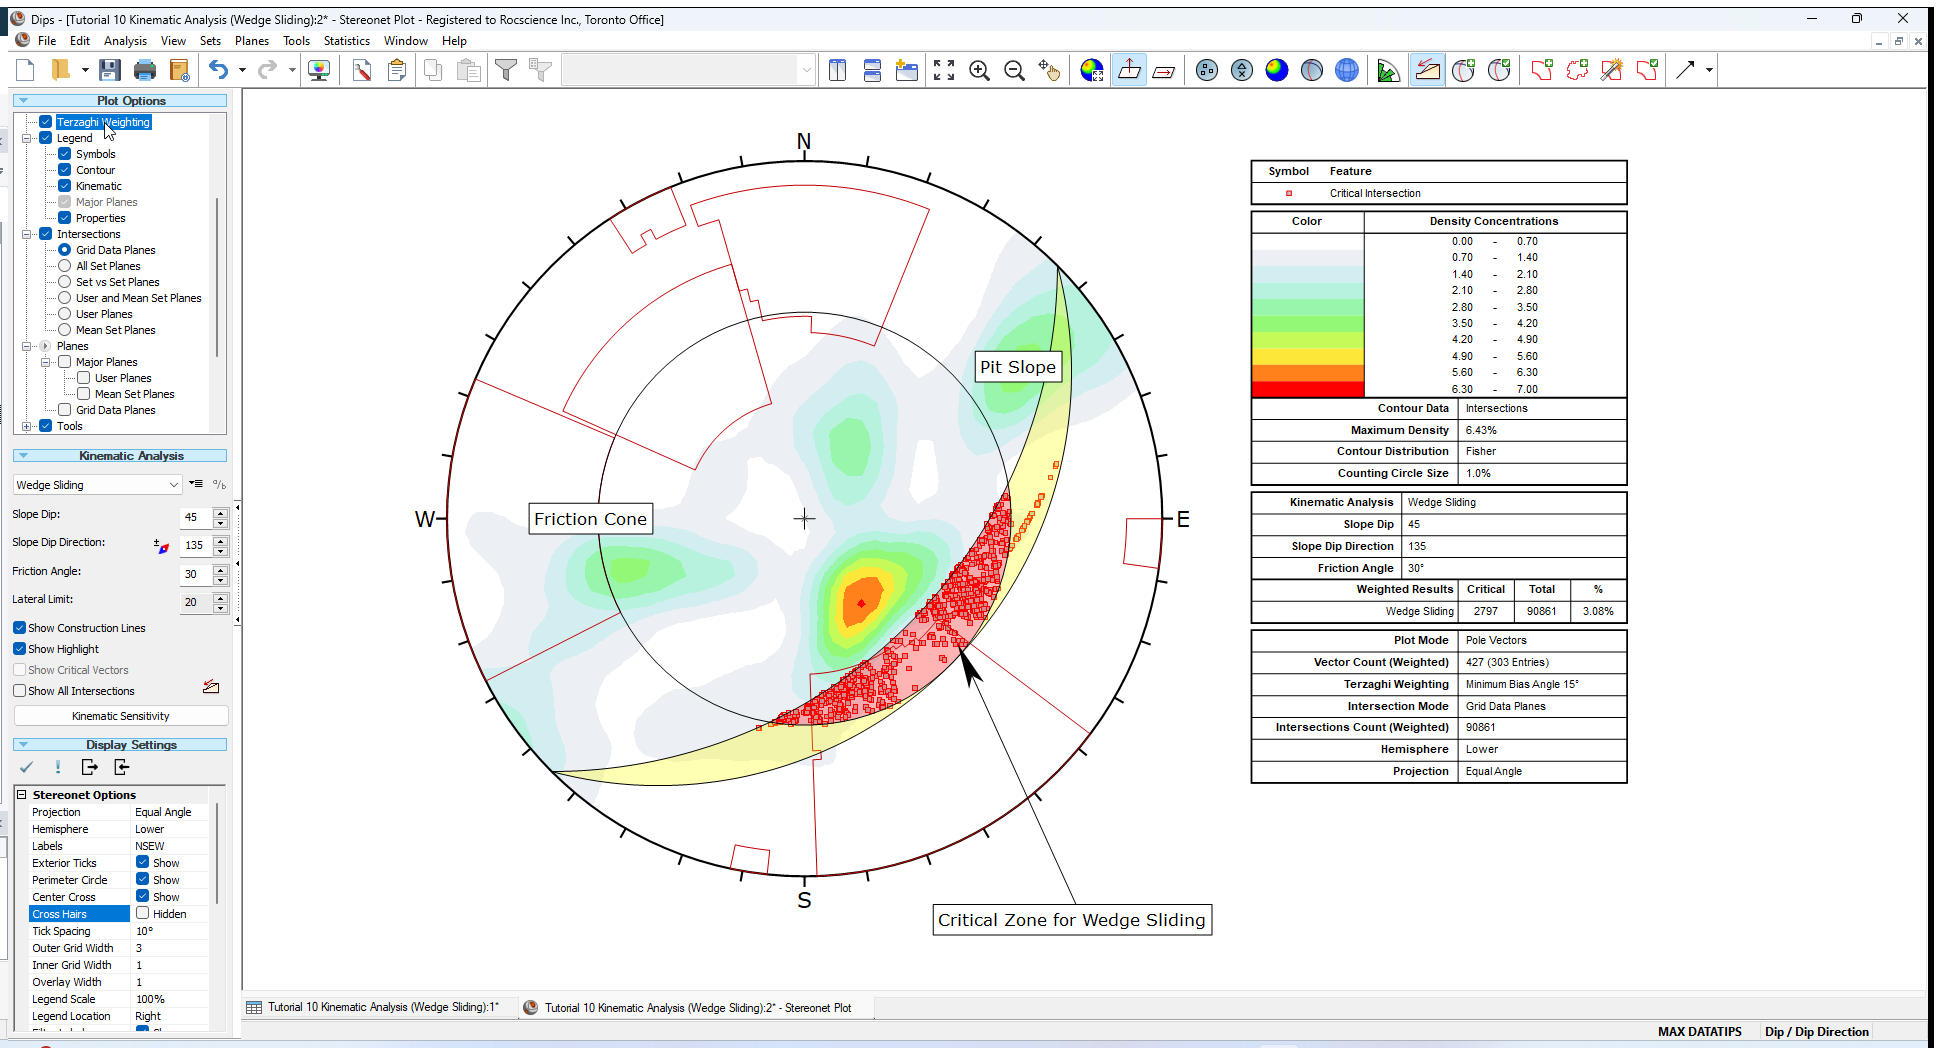Select the Contour Plot globe icon
This screenshot has height=1048, width=1936.
click(x=1277, y=70)
